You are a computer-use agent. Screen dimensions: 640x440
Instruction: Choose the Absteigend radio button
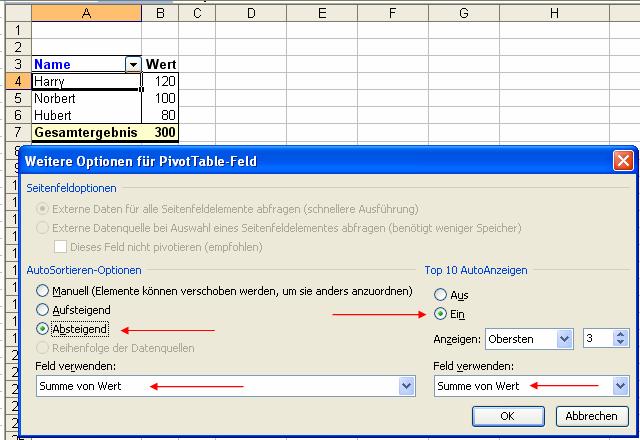(42, 329)
